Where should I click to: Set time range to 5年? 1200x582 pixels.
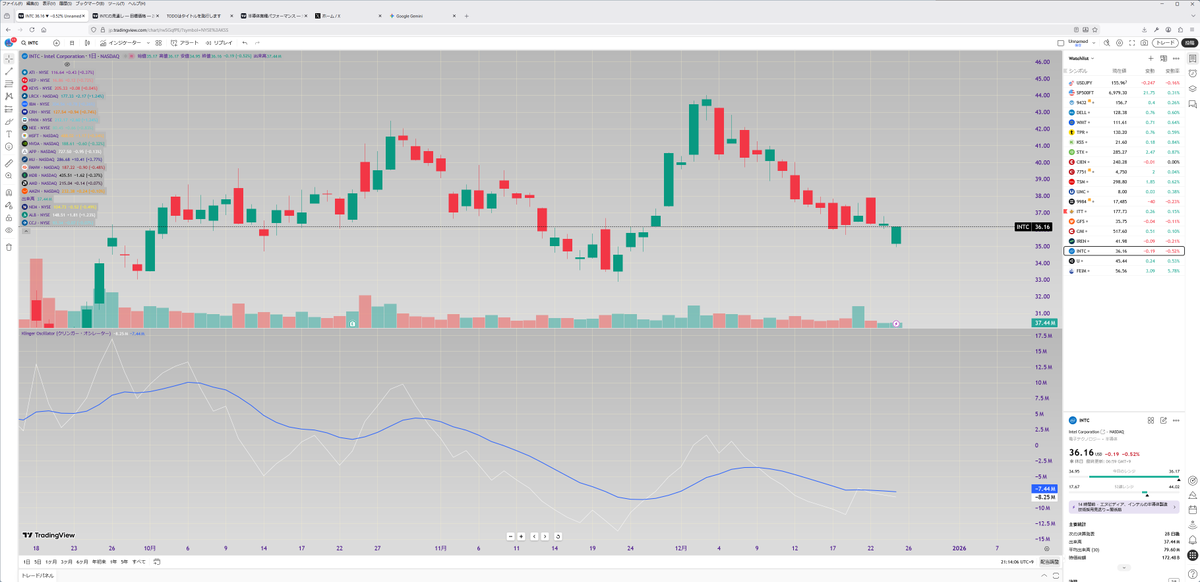pyautogui.click(x=124, y=562)
